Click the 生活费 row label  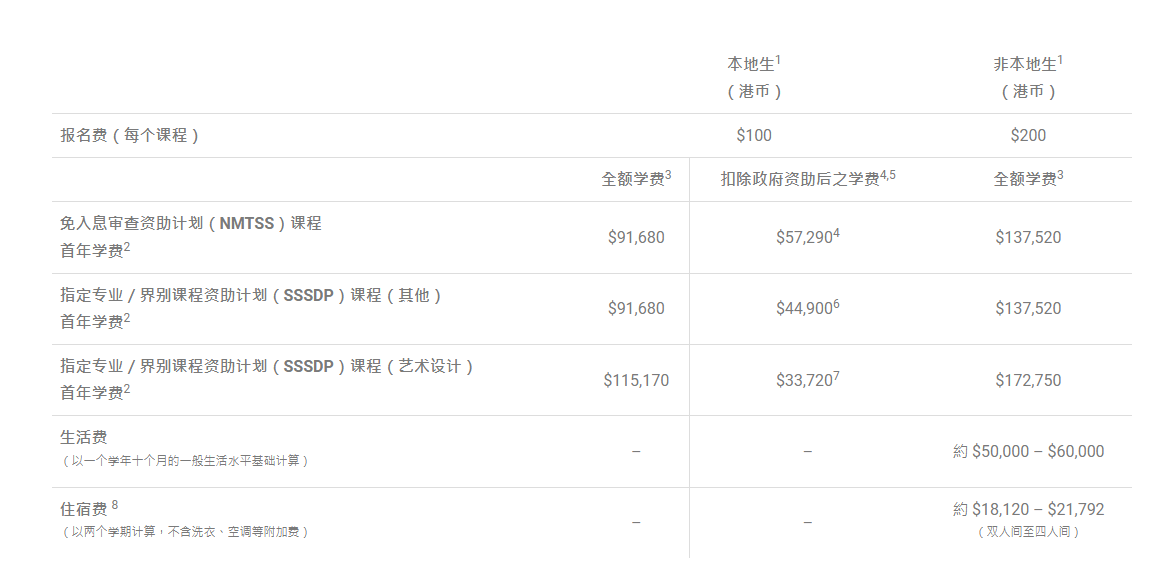pyautogui.click(x=83, y=437)
